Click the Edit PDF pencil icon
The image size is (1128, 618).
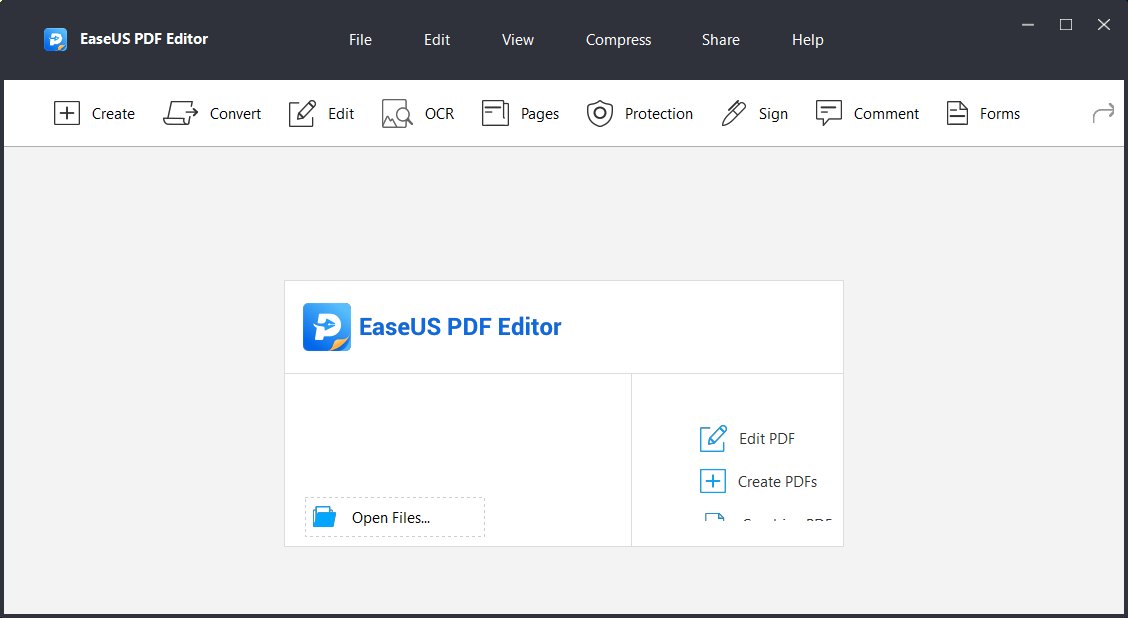(713, 438)
